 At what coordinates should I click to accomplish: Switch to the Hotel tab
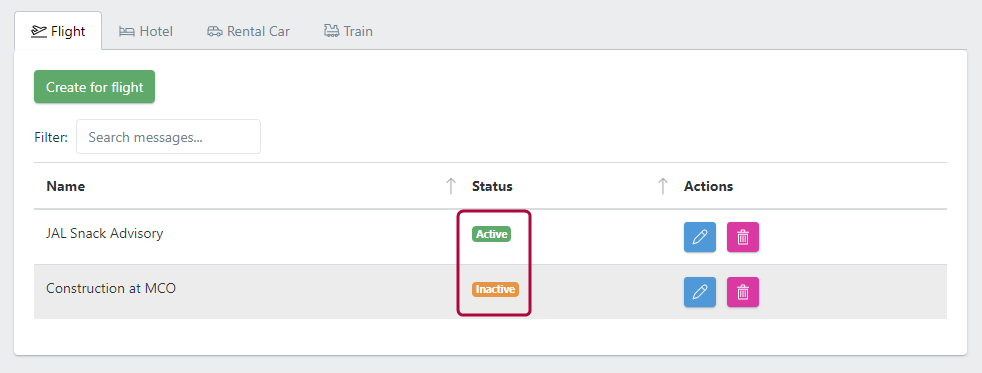coord(146,31)
